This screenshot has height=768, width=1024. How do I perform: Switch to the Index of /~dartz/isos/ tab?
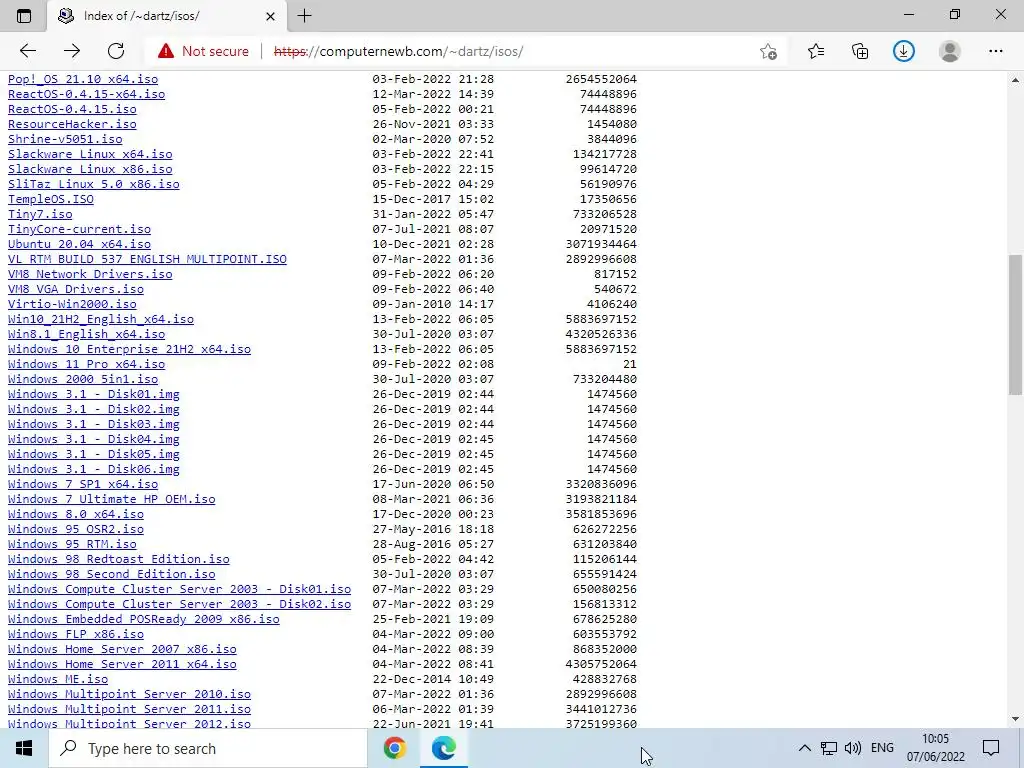(167, 16)
